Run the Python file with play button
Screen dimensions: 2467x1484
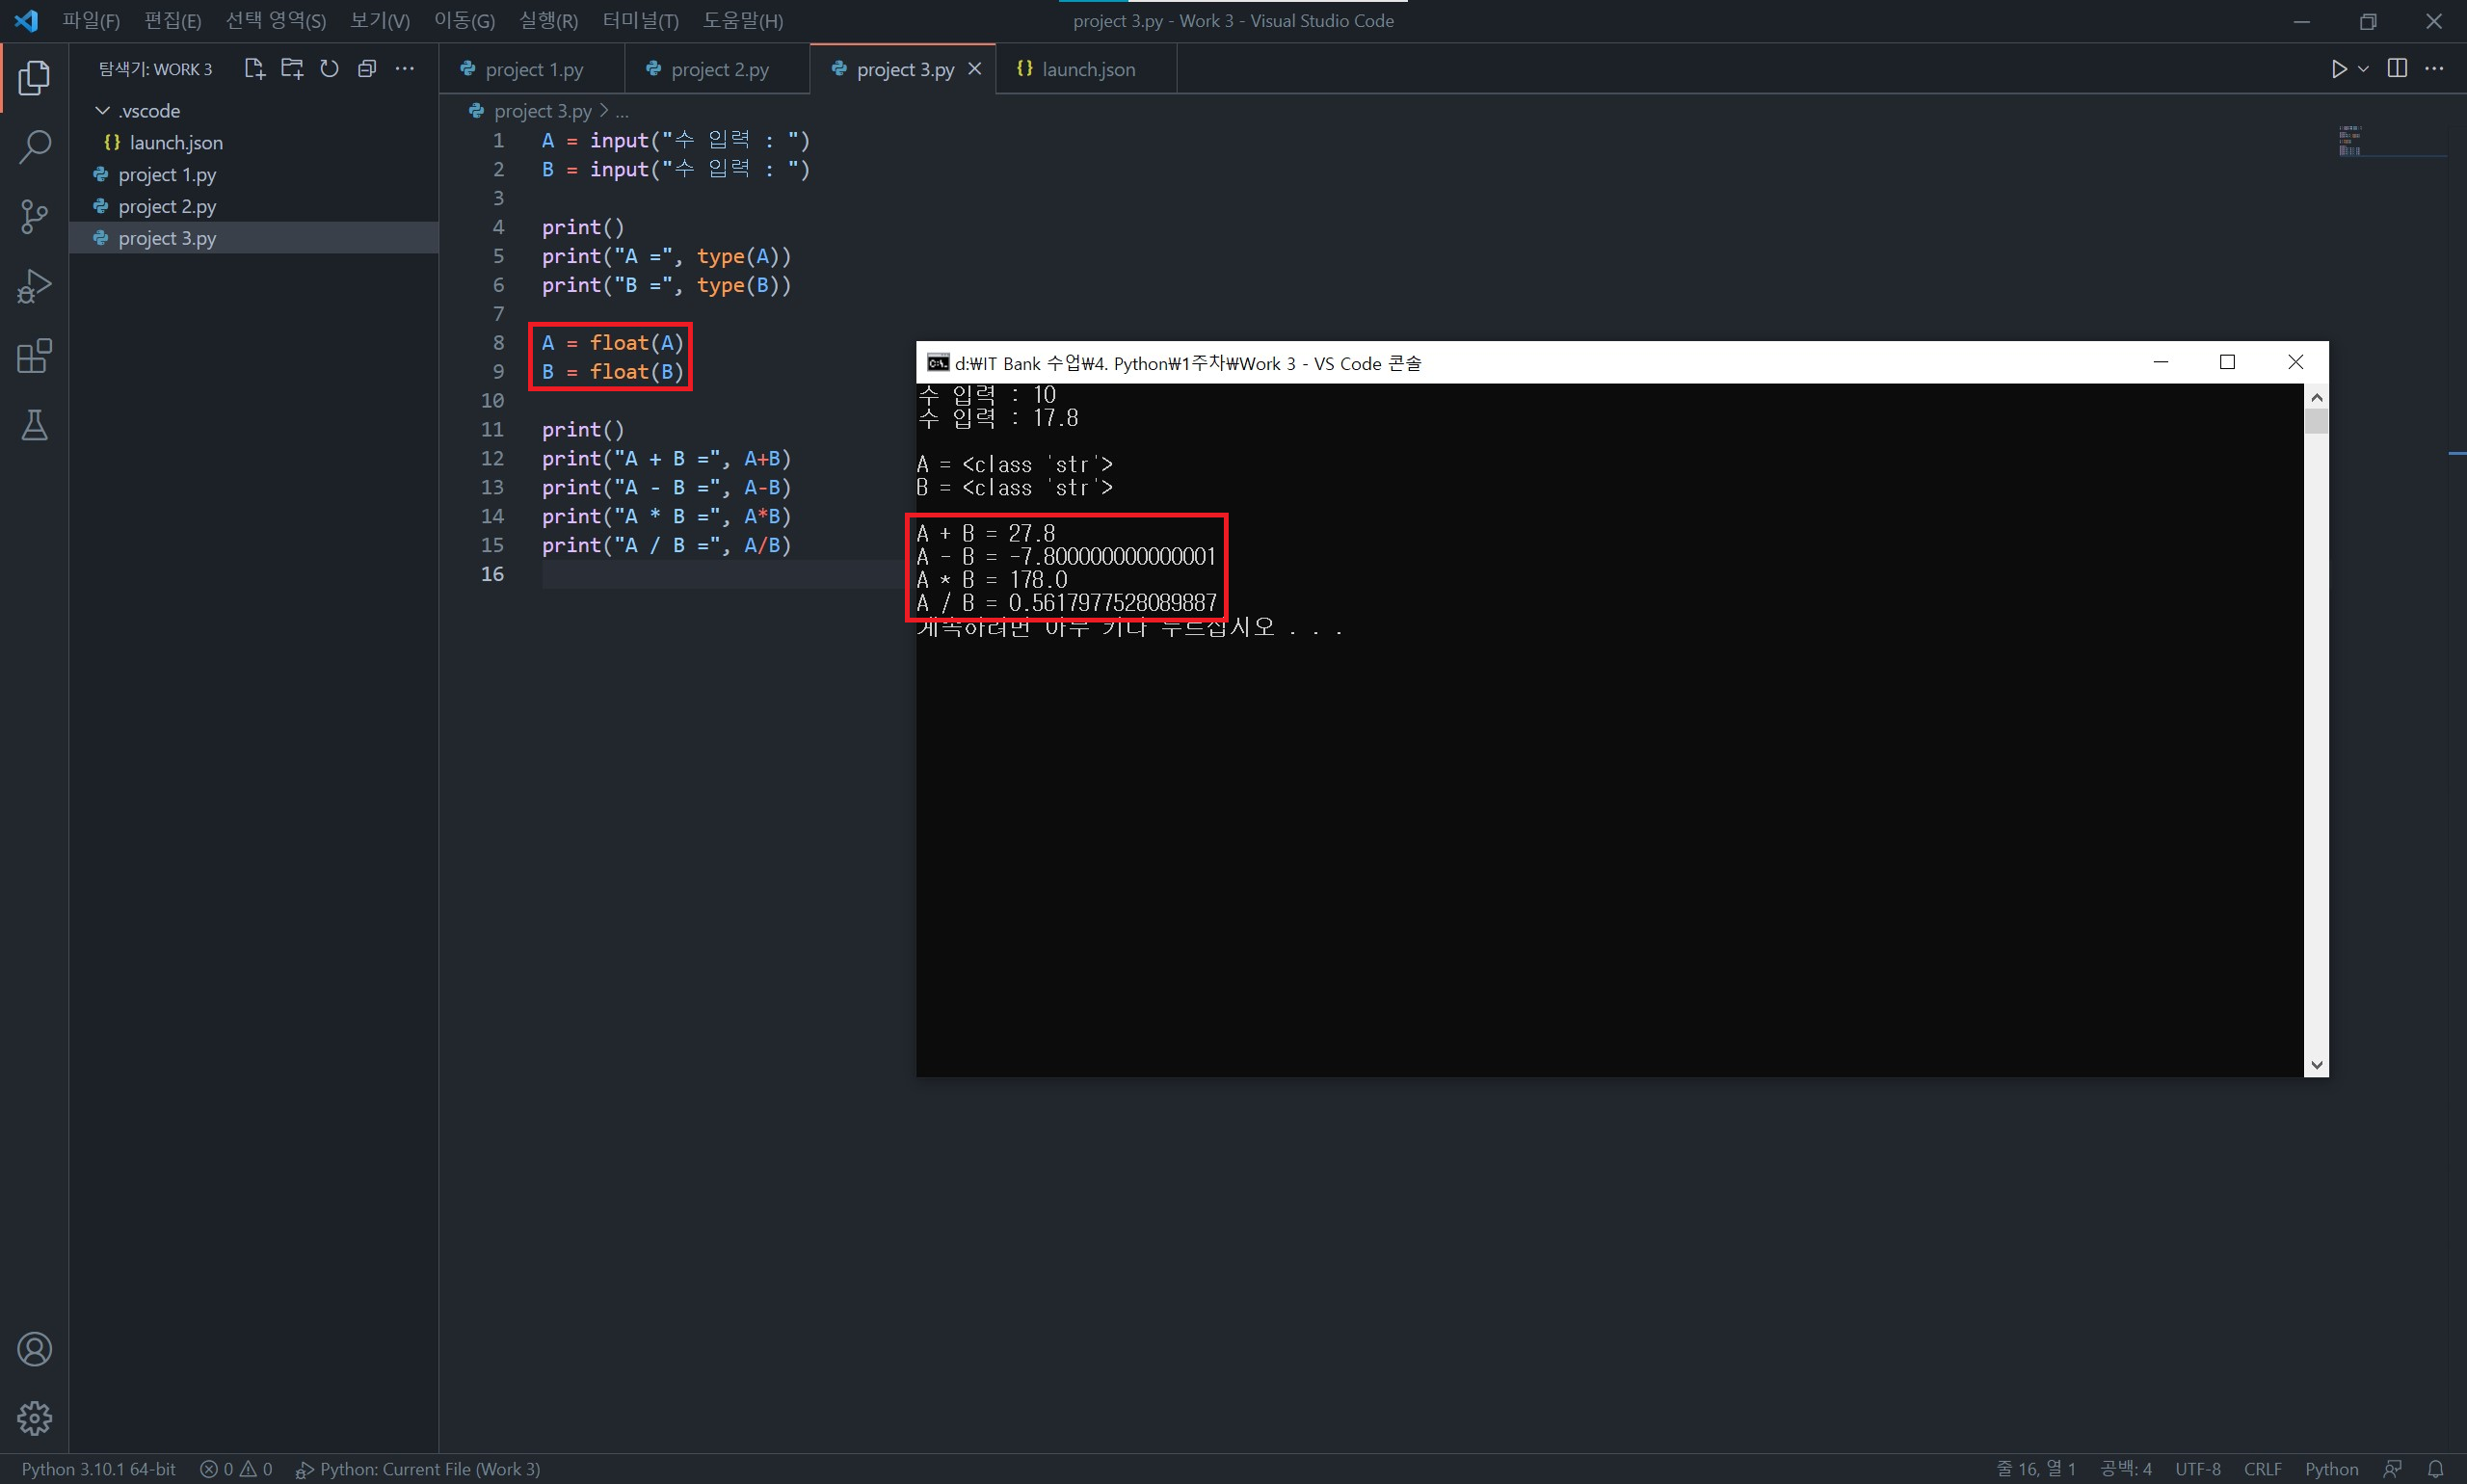coord(2339,68)
